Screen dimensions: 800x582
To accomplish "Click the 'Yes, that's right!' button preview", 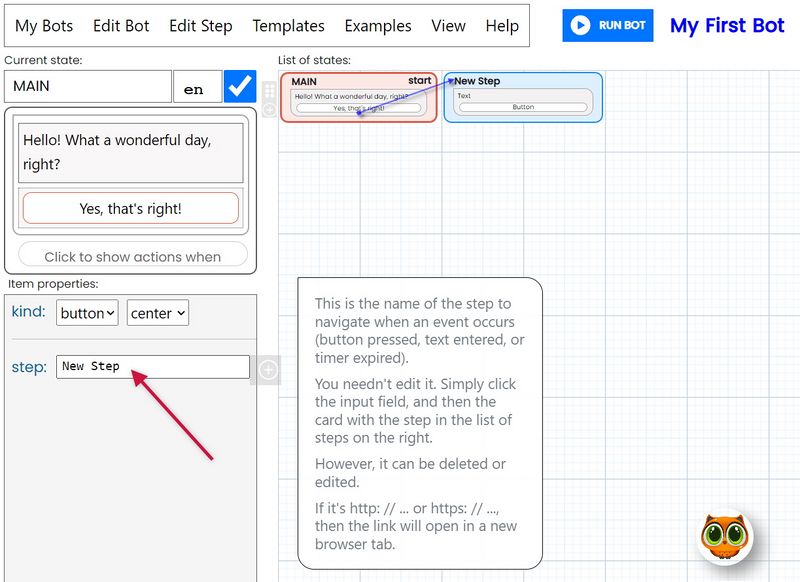I will pos(130,207).
